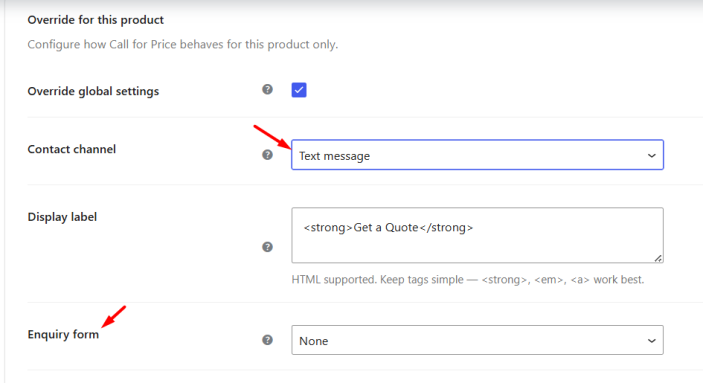Click the Contact channel label
703x383 pixels.
(72, 149)
